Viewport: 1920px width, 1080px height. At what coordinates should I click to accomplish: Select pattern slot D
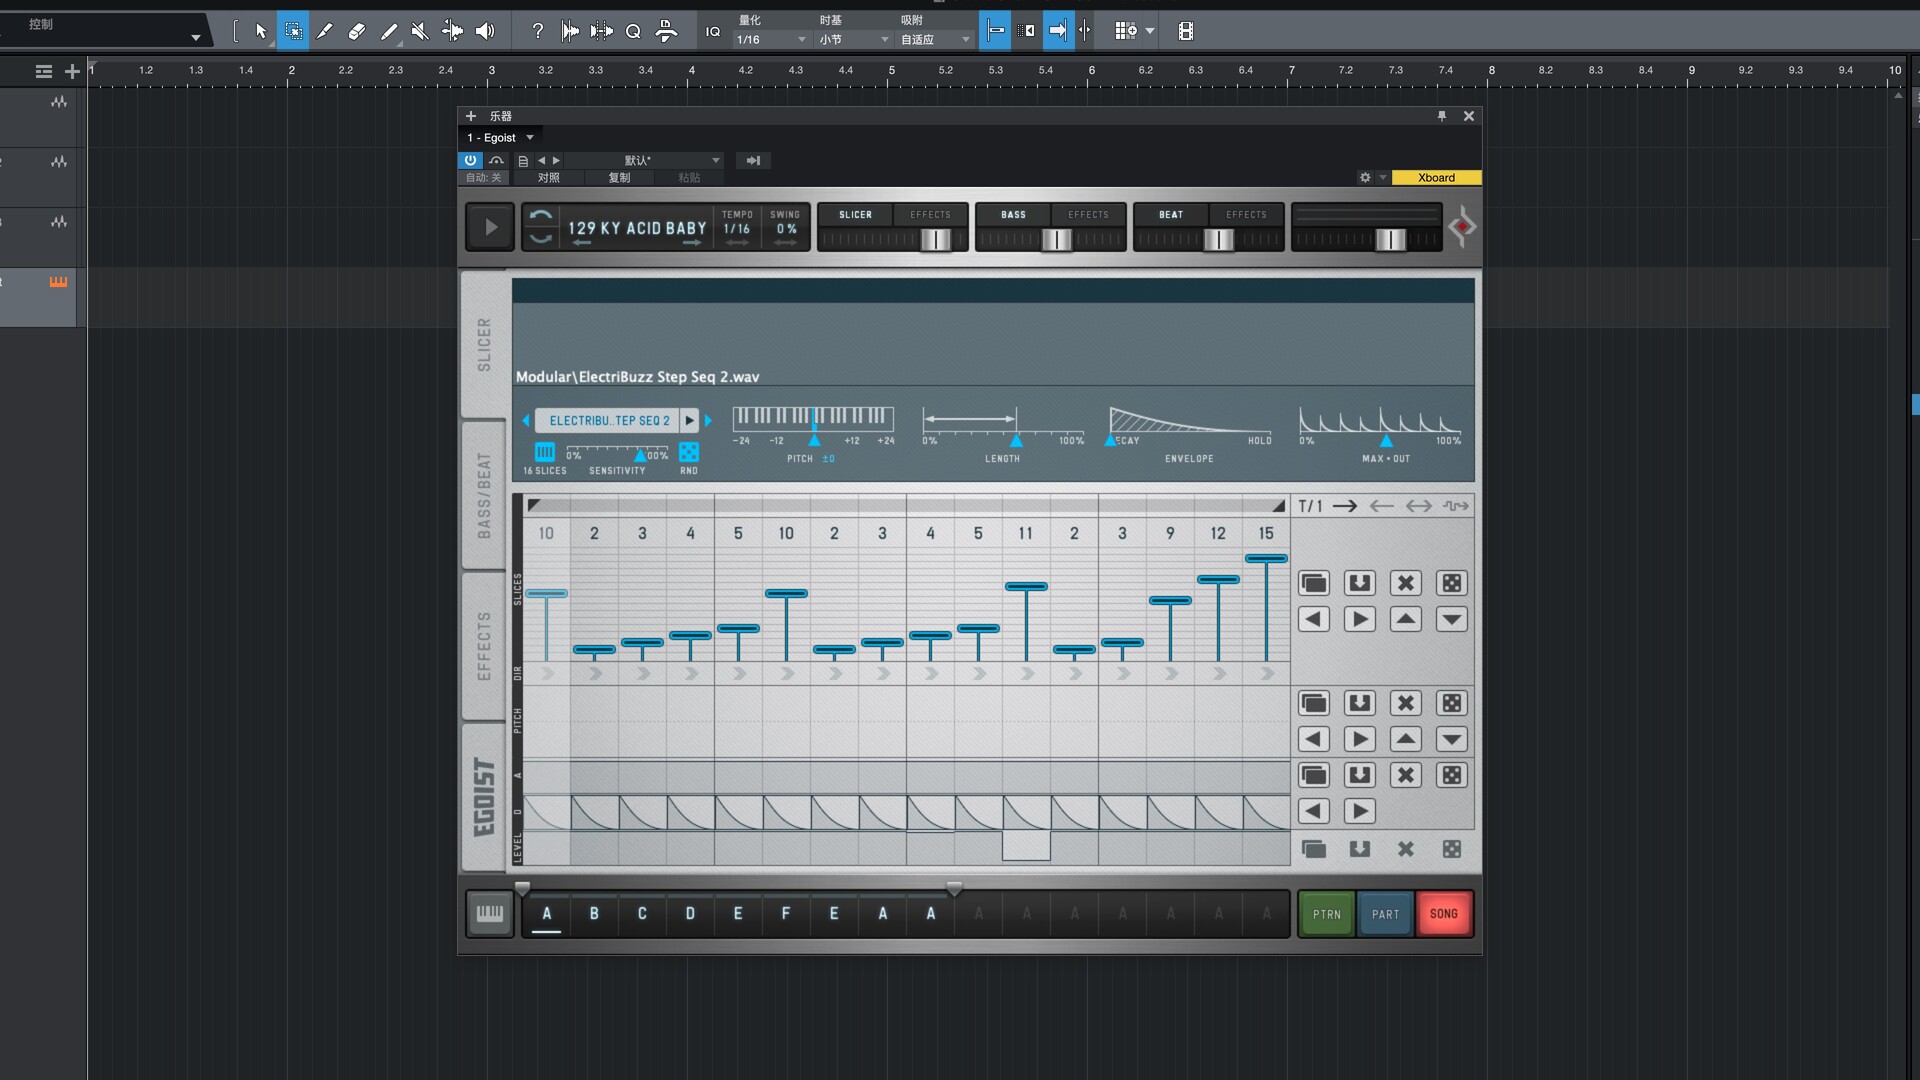(690, 913)
